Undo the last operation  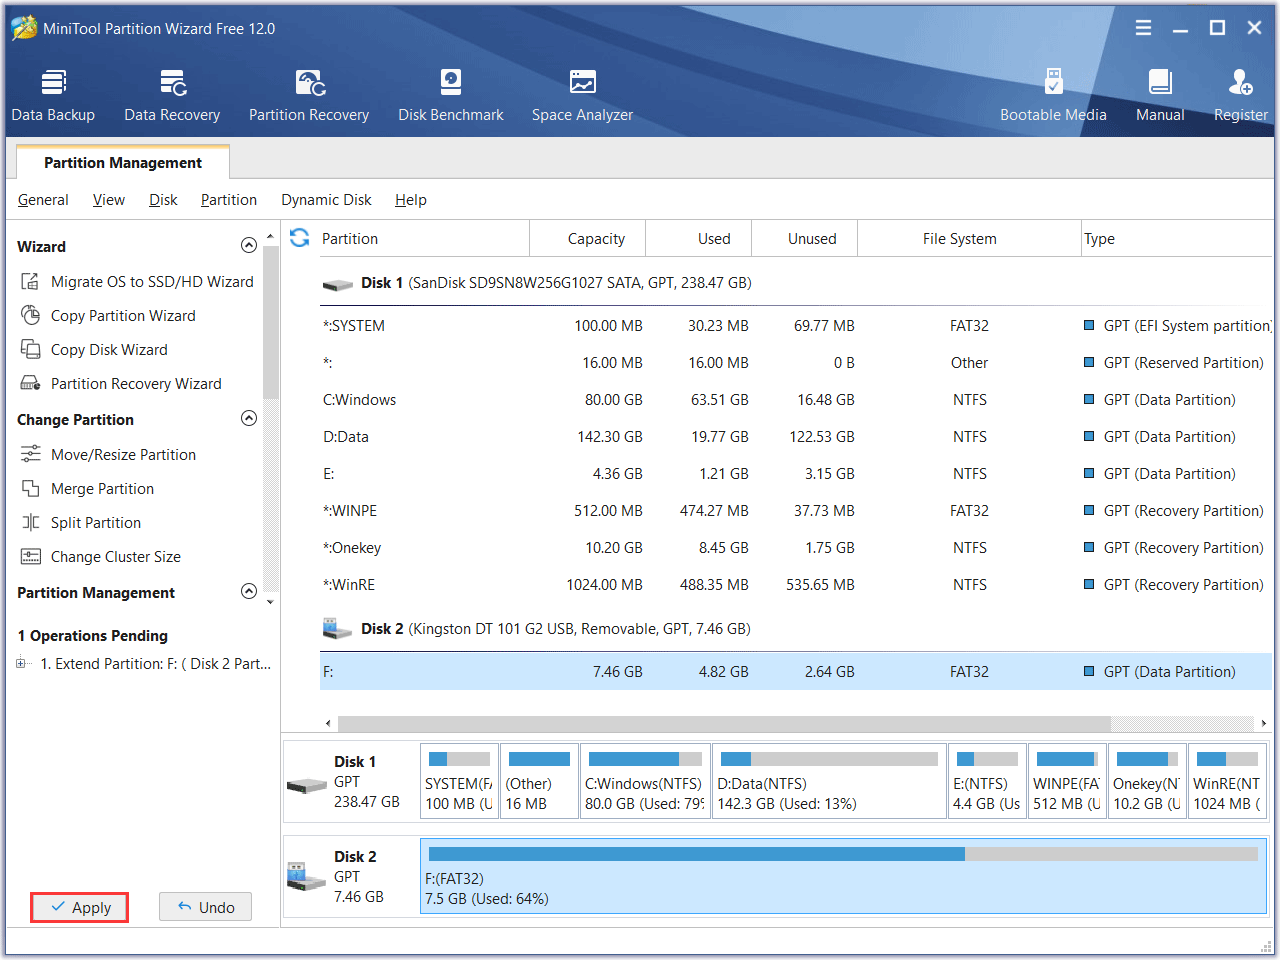pyautogui.click(x=205, y=907)
